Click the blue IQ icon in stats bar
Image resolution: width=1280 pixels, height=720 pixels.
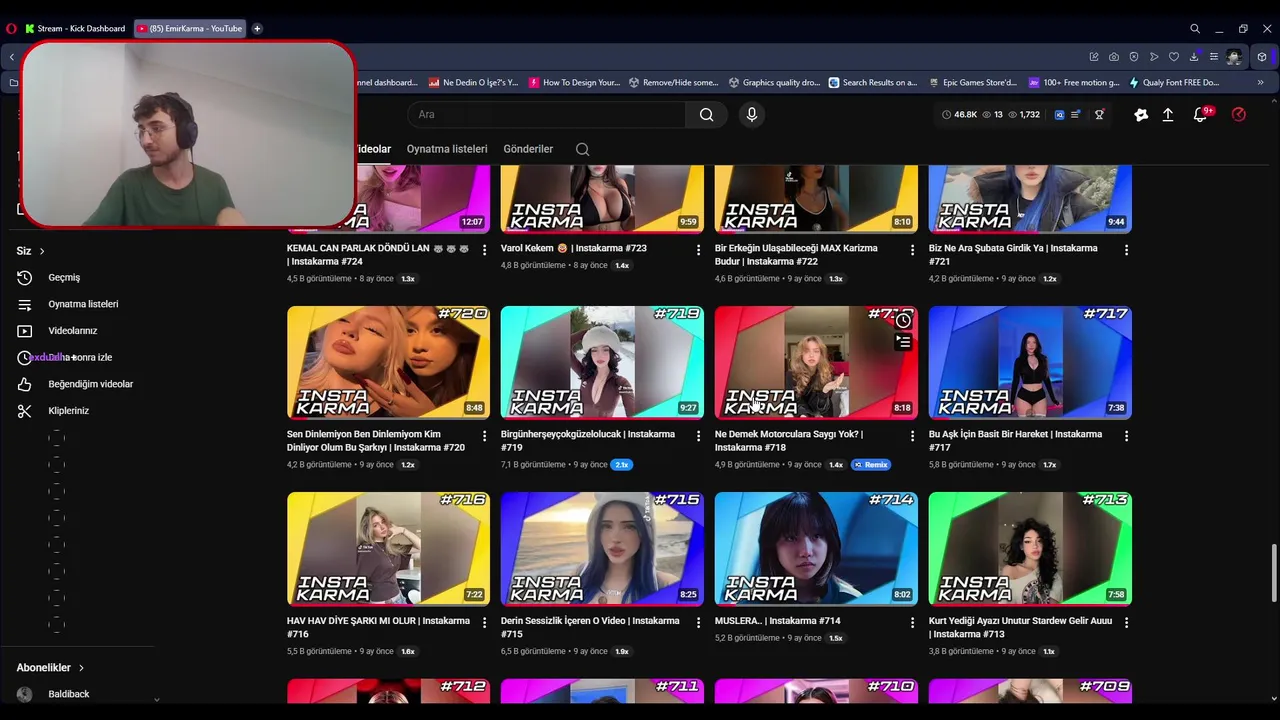point(1060,115)
